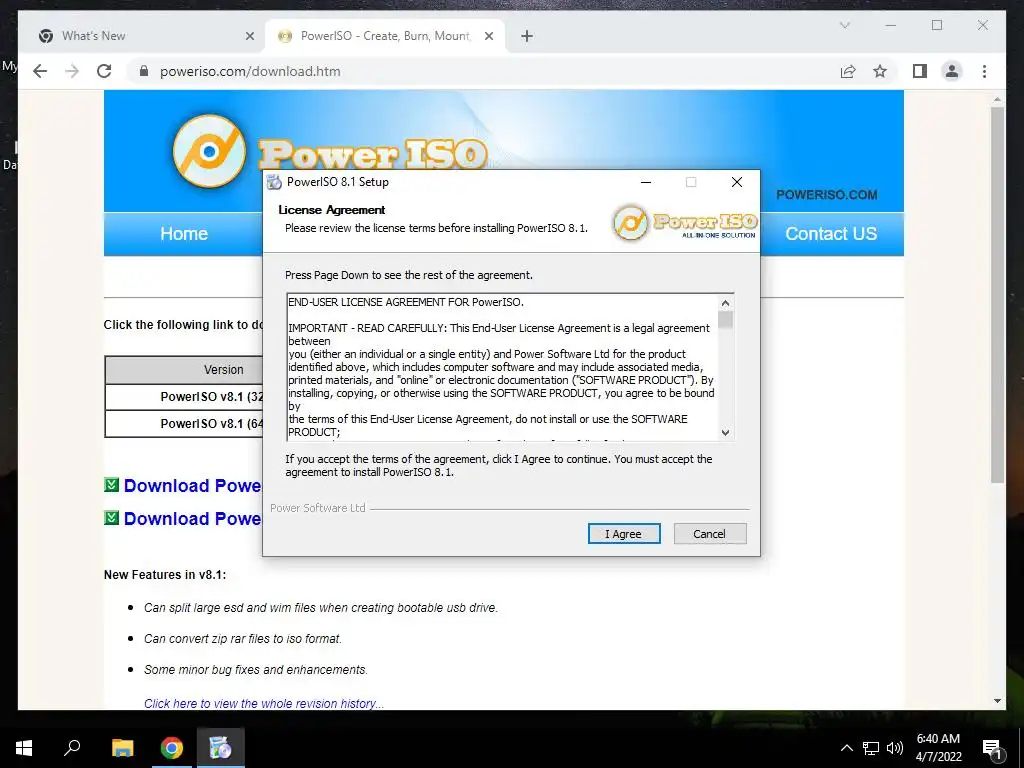
Task: Share this page from the address bar
Action: pyautogui.click(x=848, y=71)
